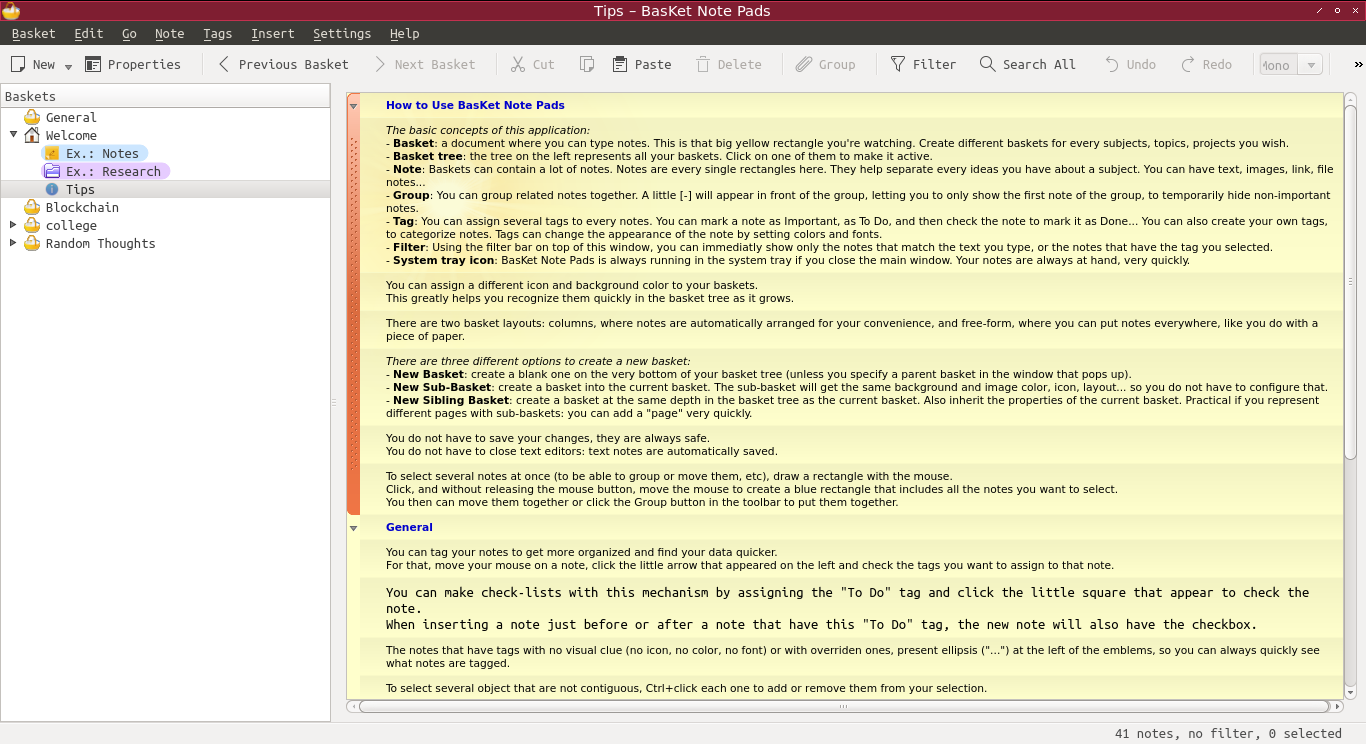This screenshot has height=744, width=1366.
Task: Click the Baskets panel header
Action: [165, 96]
